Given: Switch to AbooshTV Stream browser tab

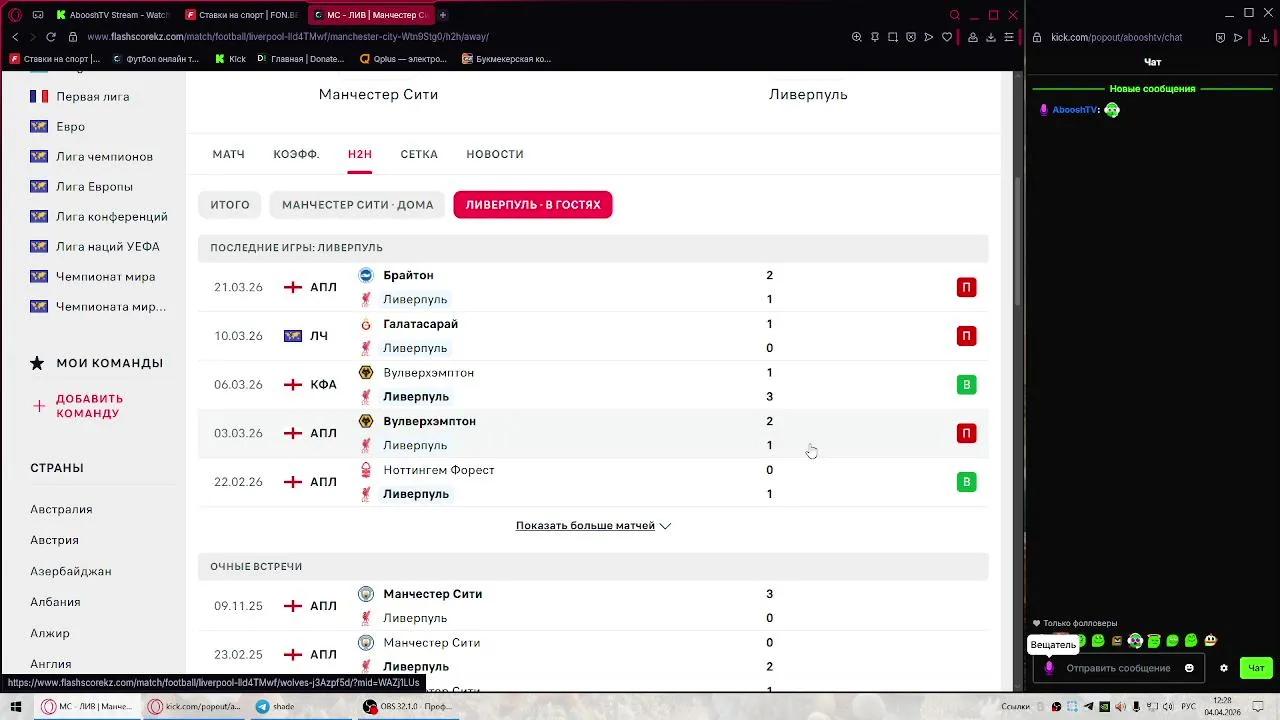Looking at the screenshot, I should [x=114, y=15].
